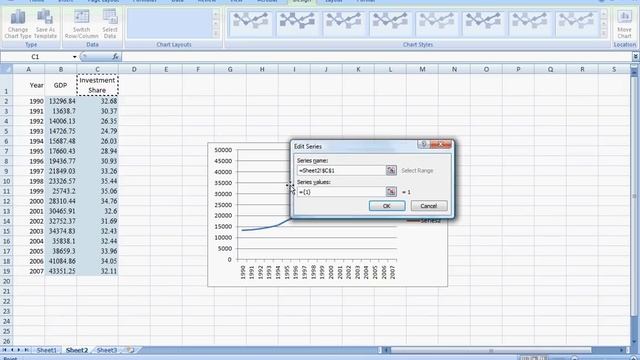Choose the third chart style thumbnail
The image size is (640, 360).
(x=344, y=24)
